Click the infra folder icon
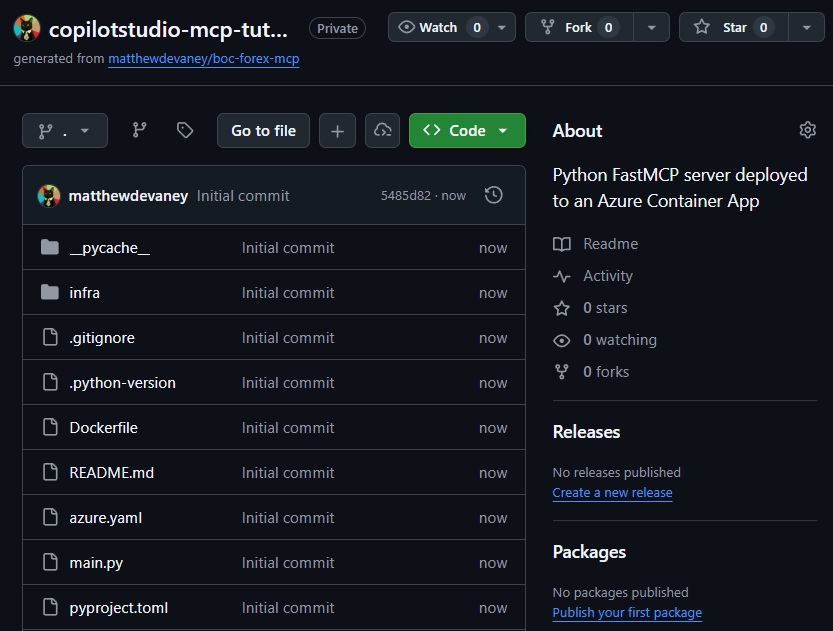The height and width of the screenshot is (631, 833). [50, 292]
